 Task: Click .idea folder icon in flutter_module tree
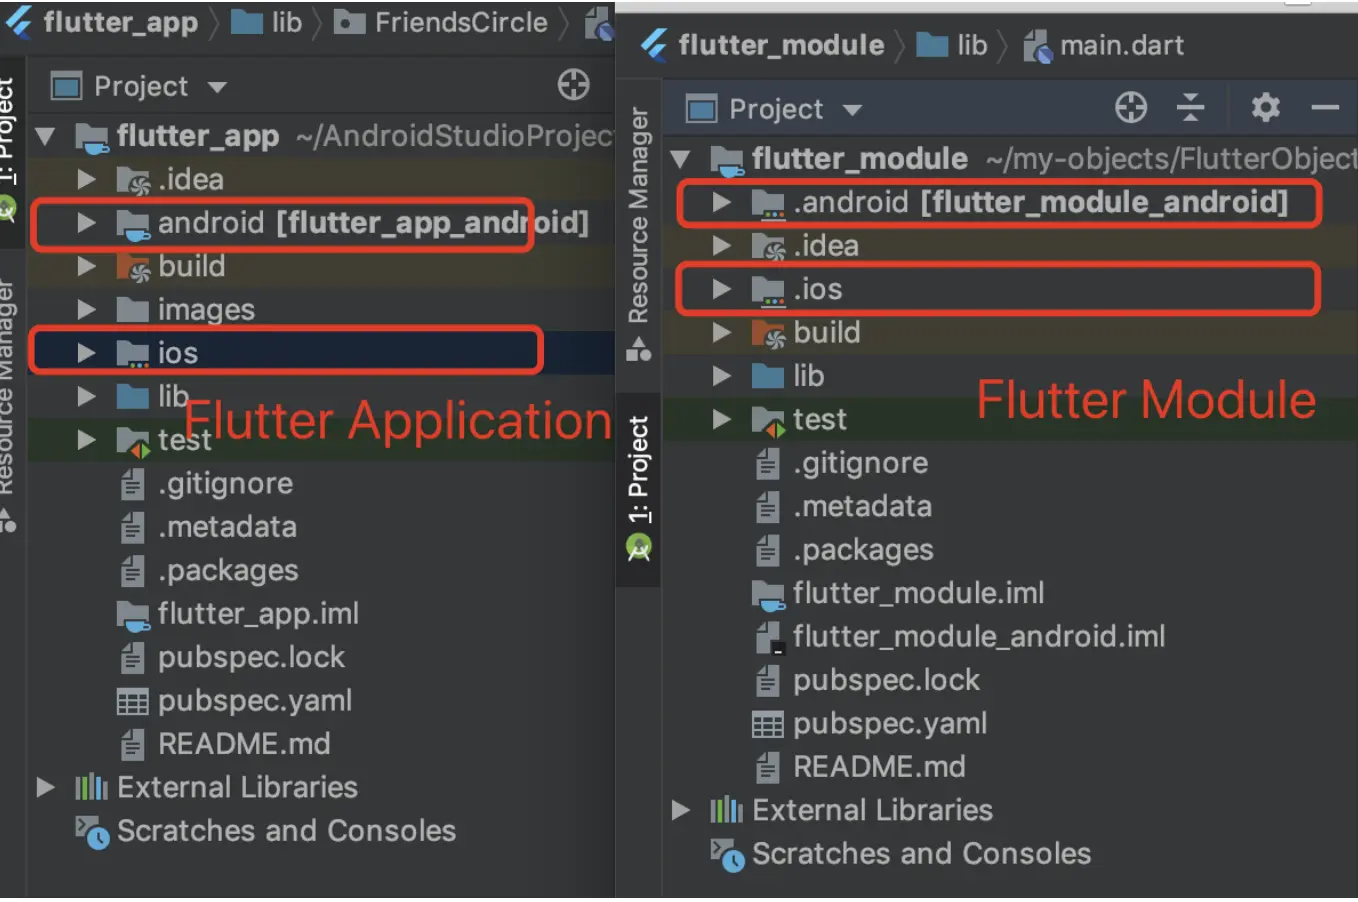coord(768,246)
